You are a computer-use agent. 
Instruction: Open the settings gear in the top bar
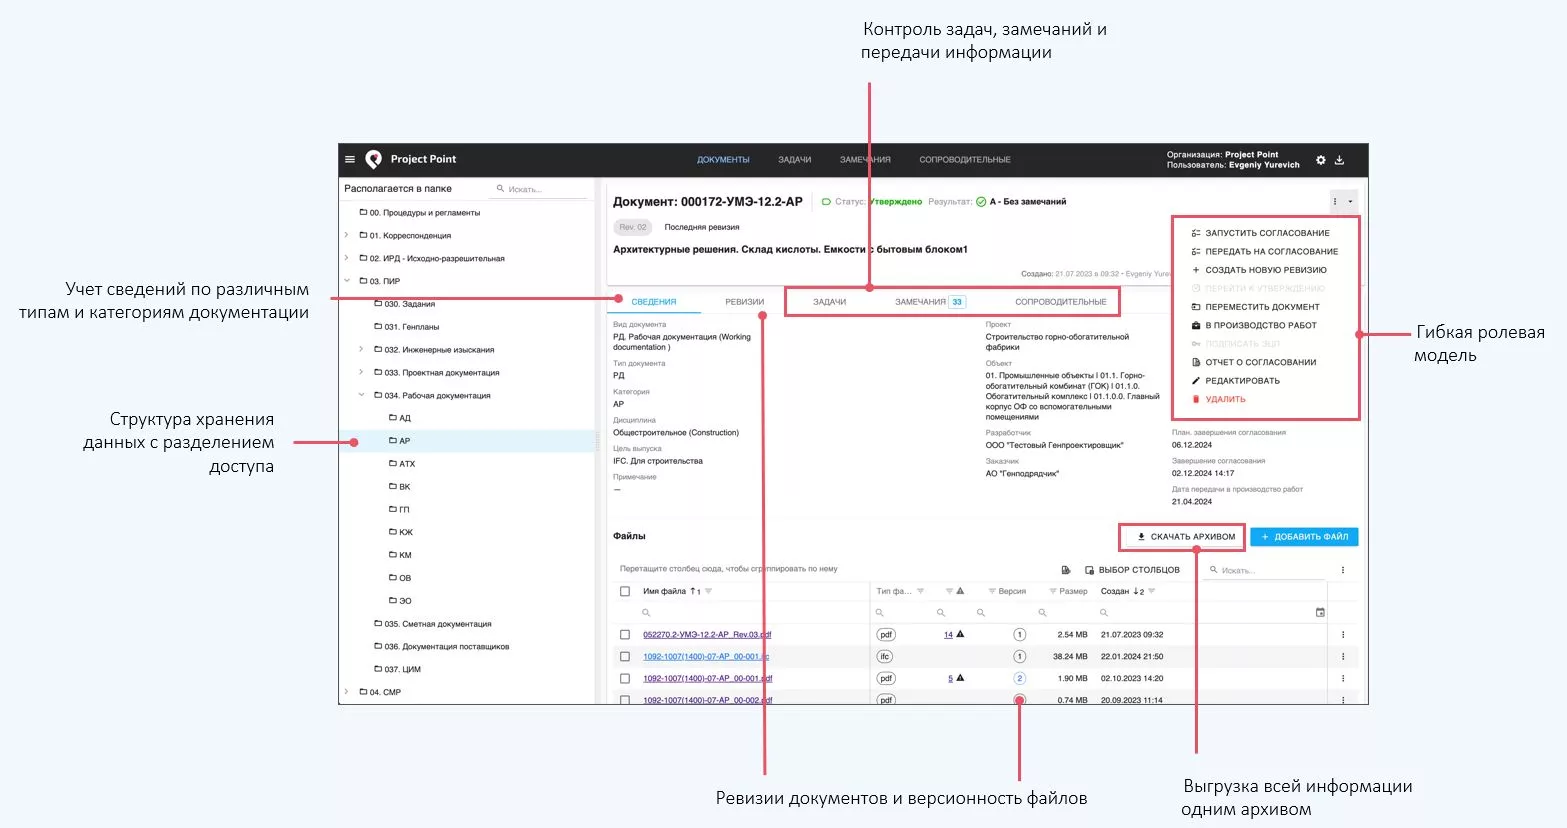tap(1321, 160)
